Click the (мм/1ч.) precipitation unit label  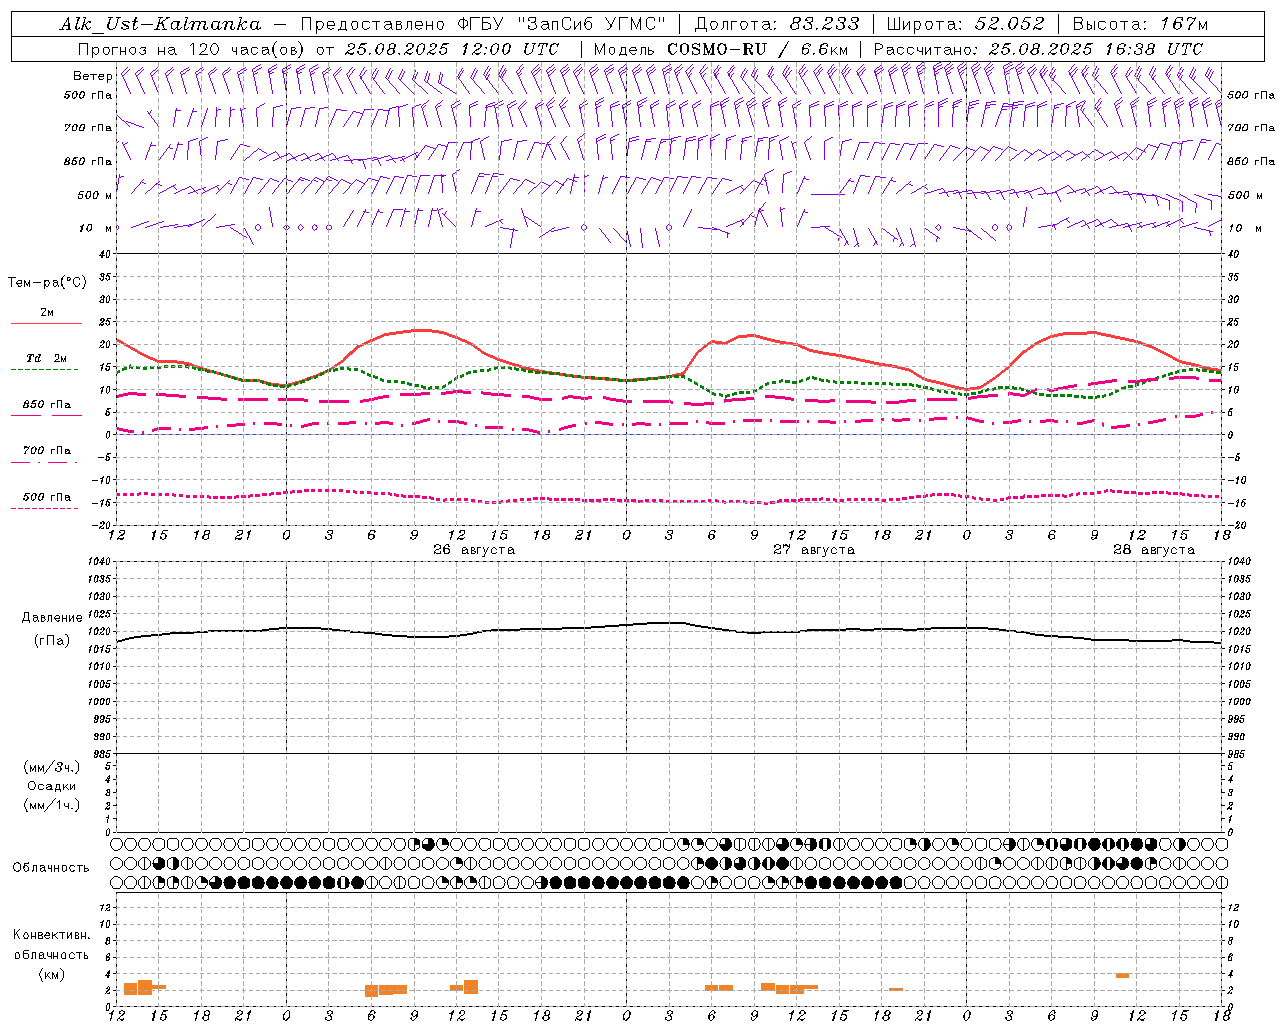click(52, 805)
